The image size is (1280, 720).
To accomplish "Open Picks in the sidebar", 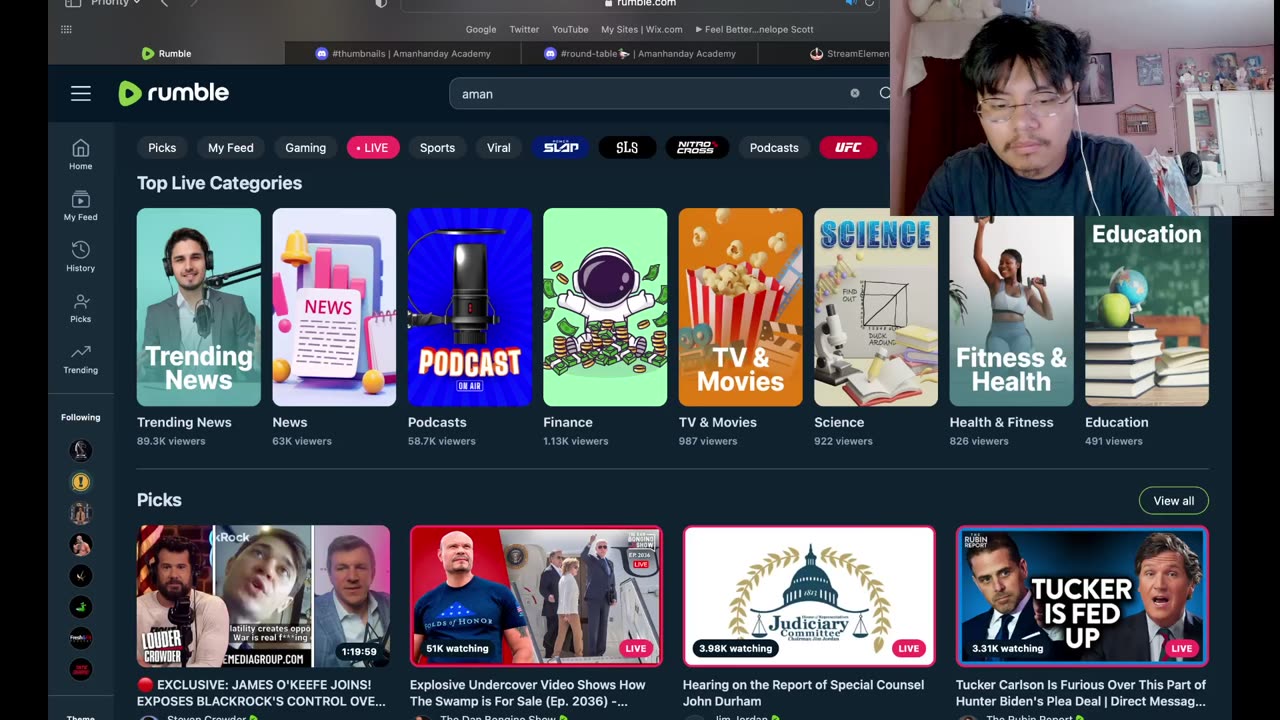I will (x=81, y=308).
